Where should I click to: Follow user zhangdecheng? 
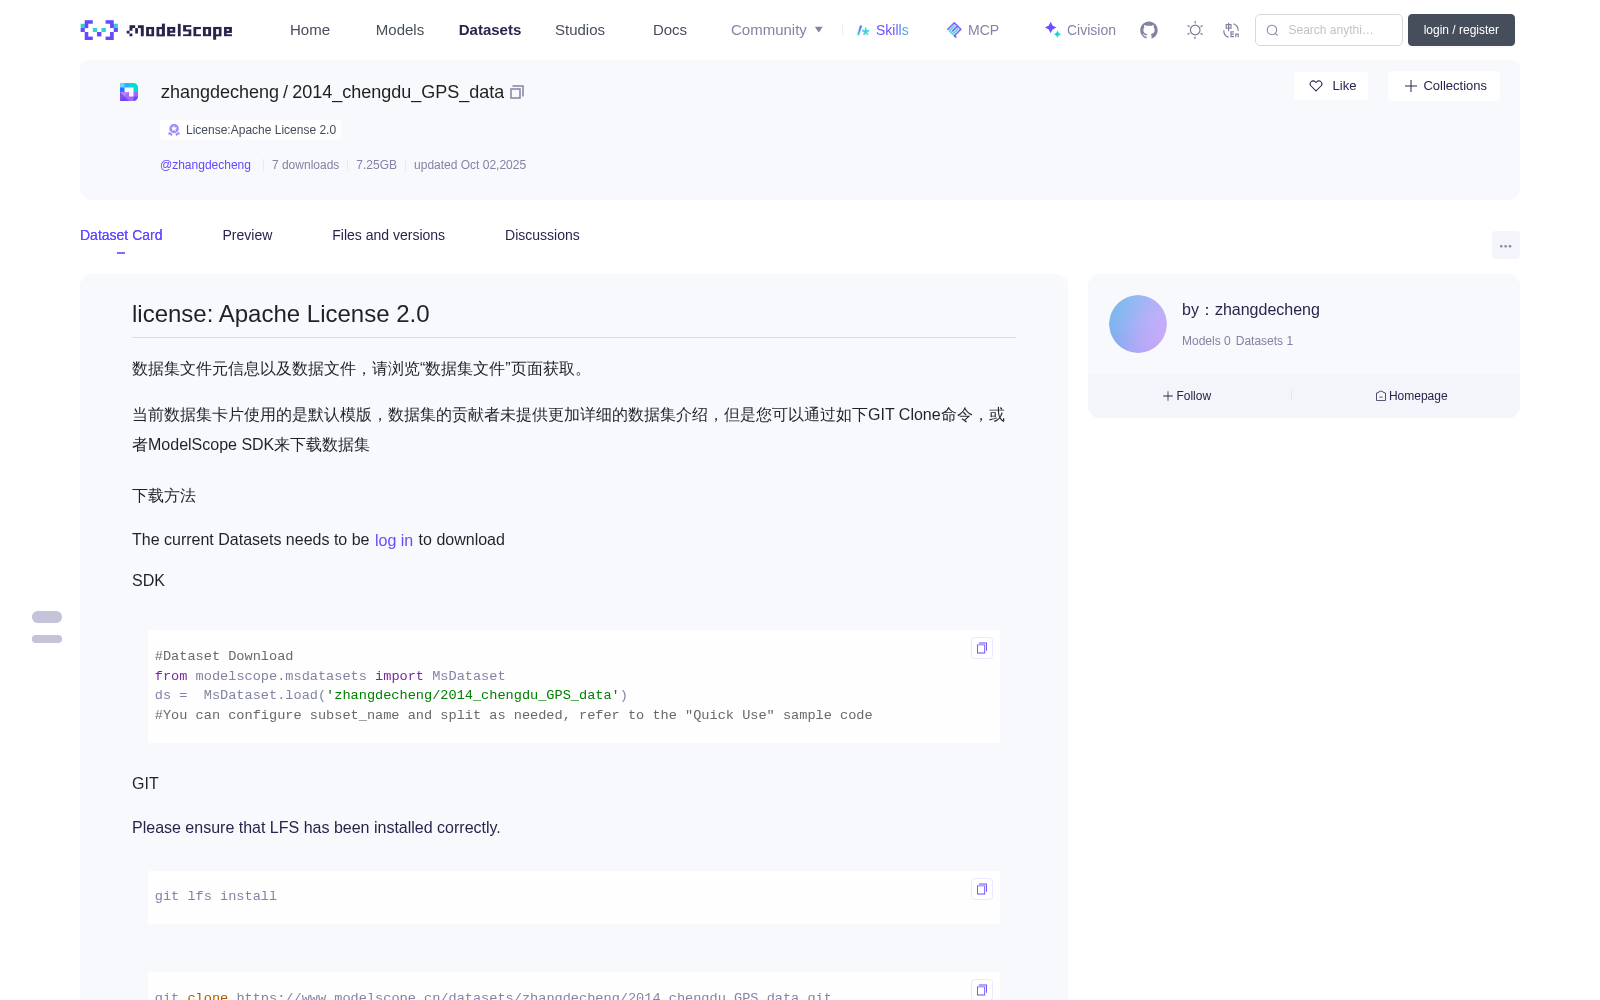pyautogui.click(x=1187, y=396)
